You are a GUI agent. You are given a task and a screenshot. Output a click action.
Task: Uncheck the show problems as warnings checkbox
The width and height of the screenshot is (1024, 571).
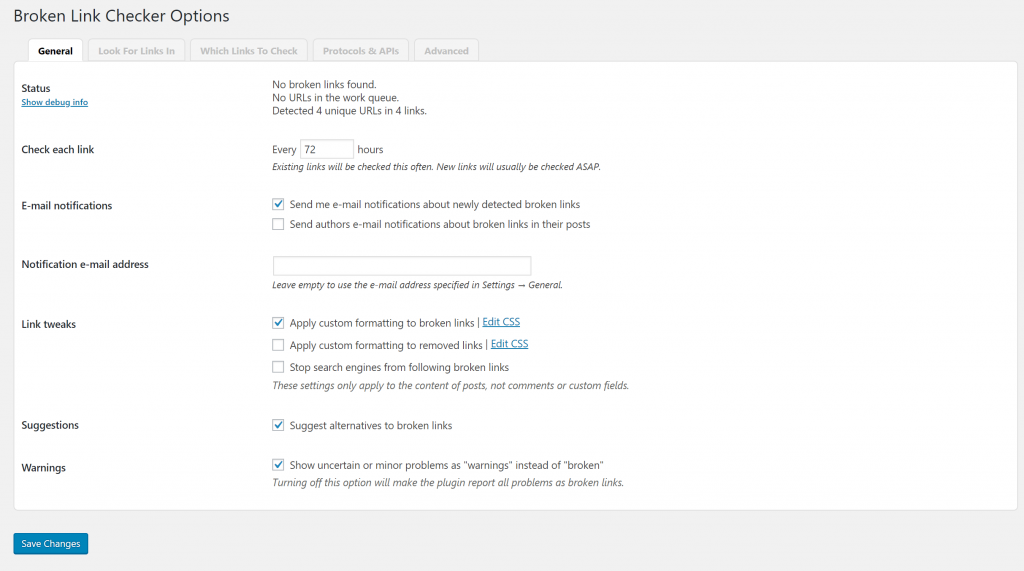pos(278,465)
